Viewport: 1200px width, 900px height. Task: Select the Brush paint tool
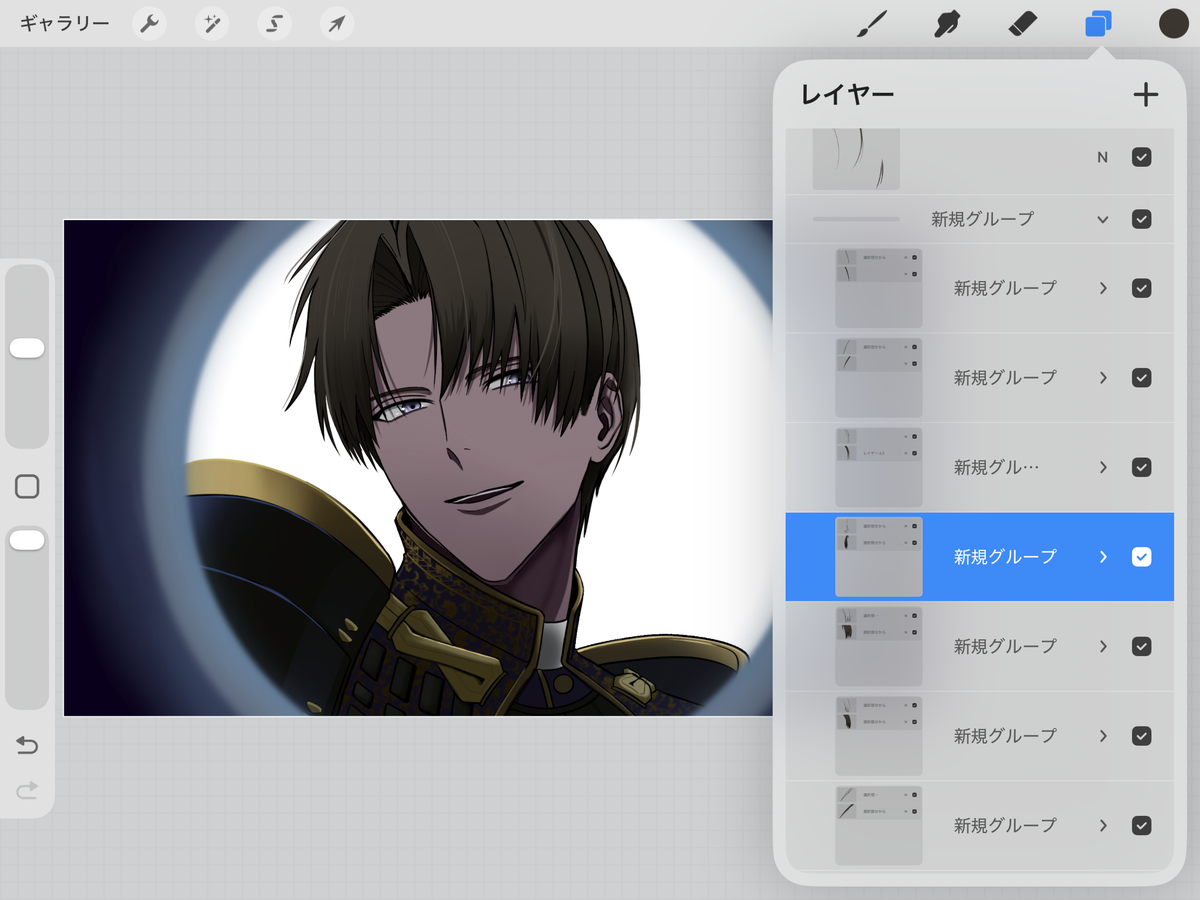[872, 23]
